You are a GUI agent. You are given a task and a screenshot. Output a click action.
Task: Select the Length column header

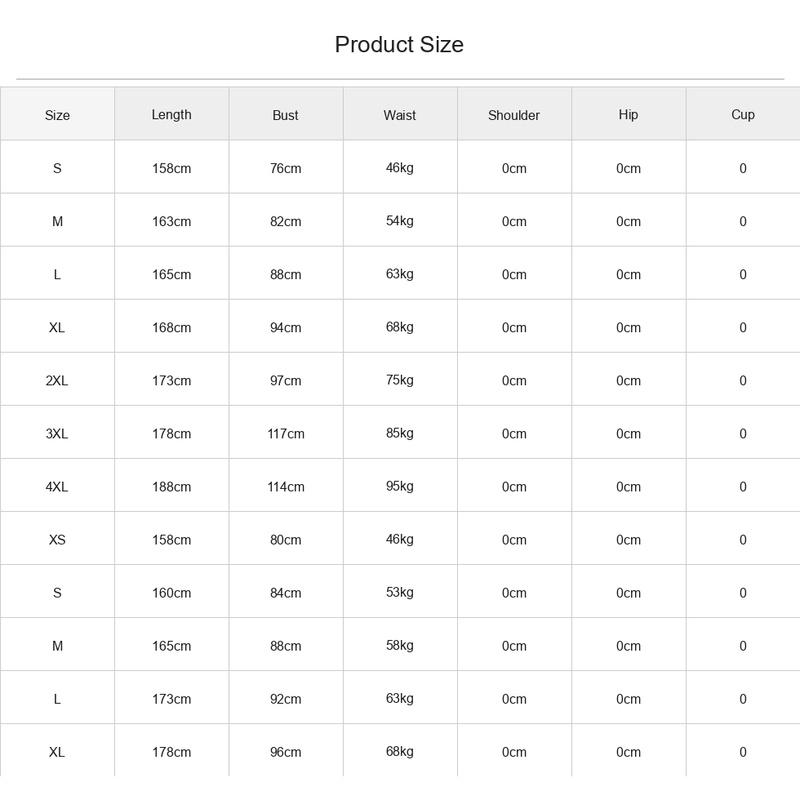point(171,115)
